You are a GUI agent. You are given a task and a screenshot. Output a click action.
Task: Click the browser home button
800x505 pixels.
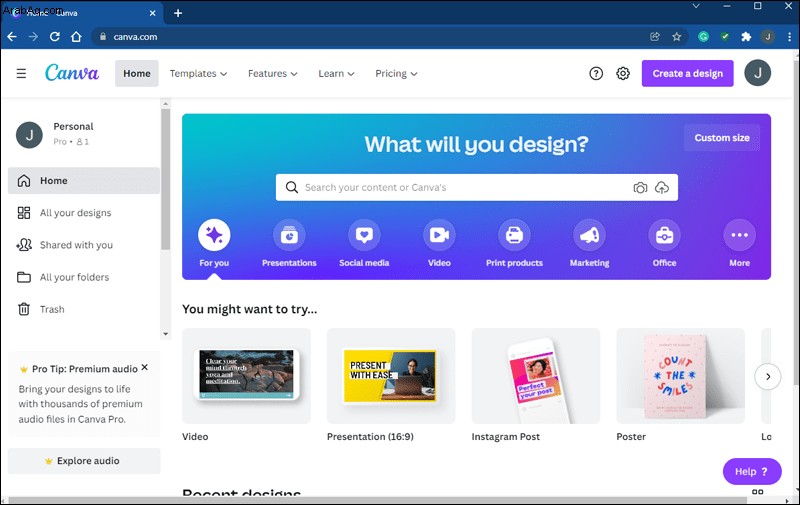tap(76, 37)
